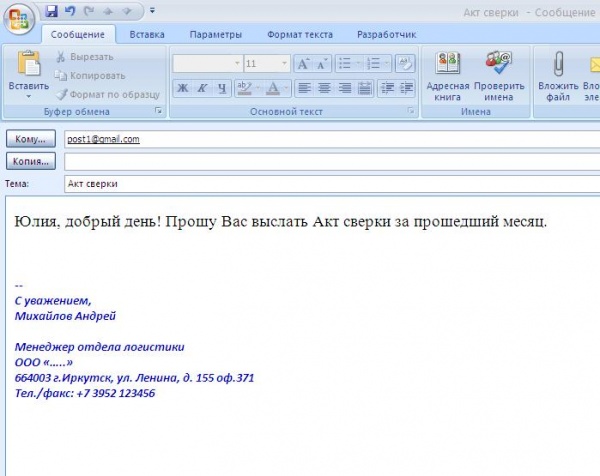
Task: Click the body line starting 'Юлия, добрый день!'
Action: tap(280, 222)
